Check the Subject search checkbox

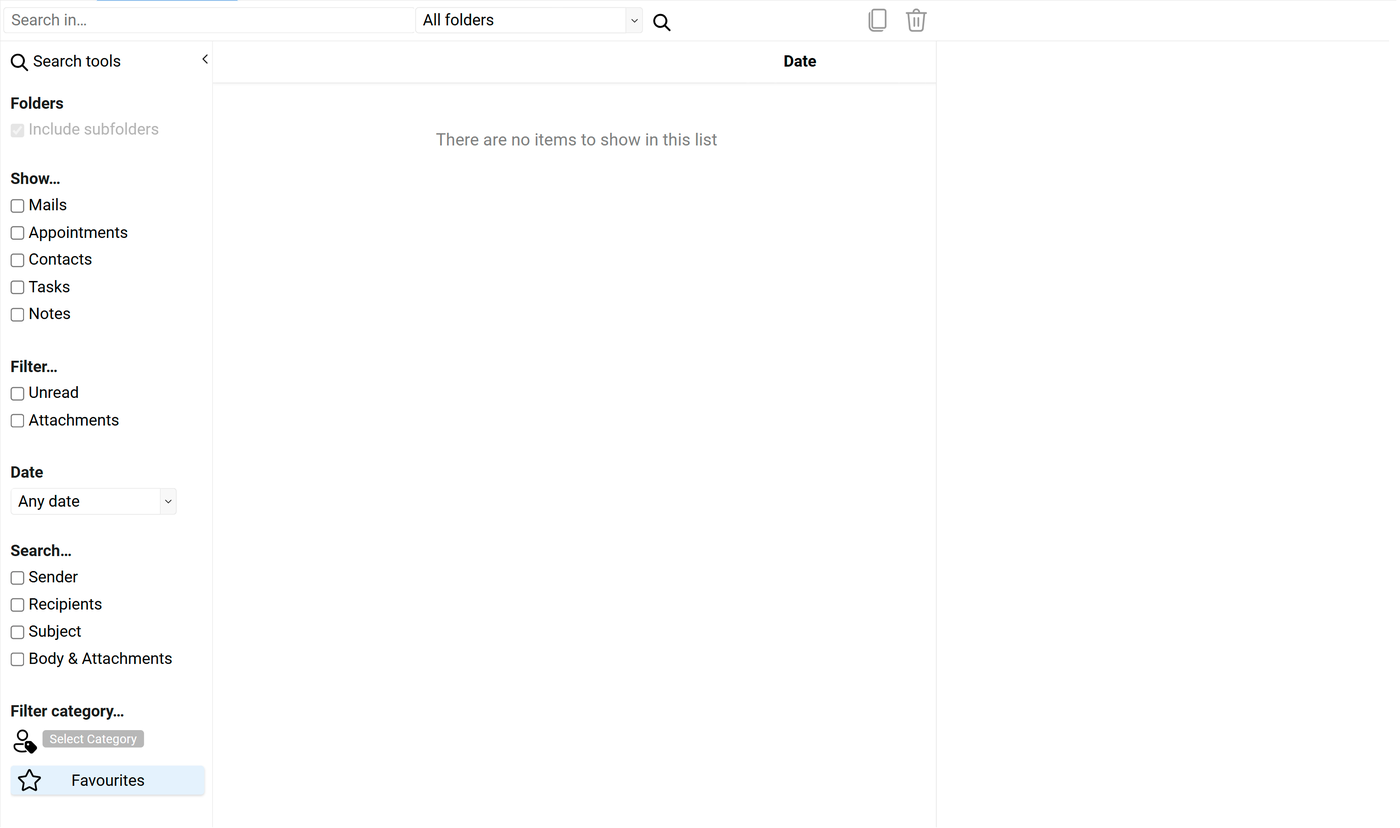point(17,632)
